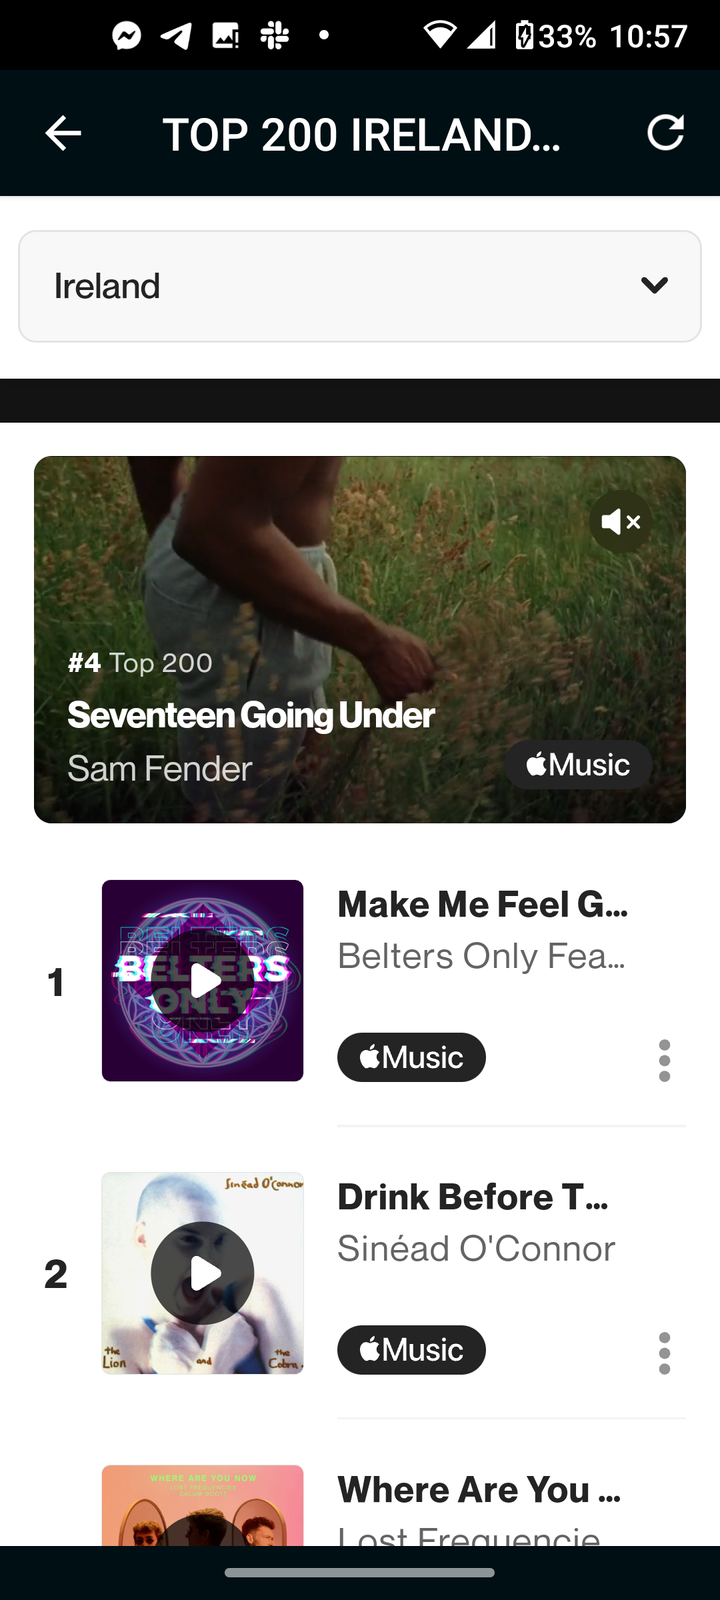Tap the Telegram notification icon in status bar

pyautogui.click(x=176, y=36)
